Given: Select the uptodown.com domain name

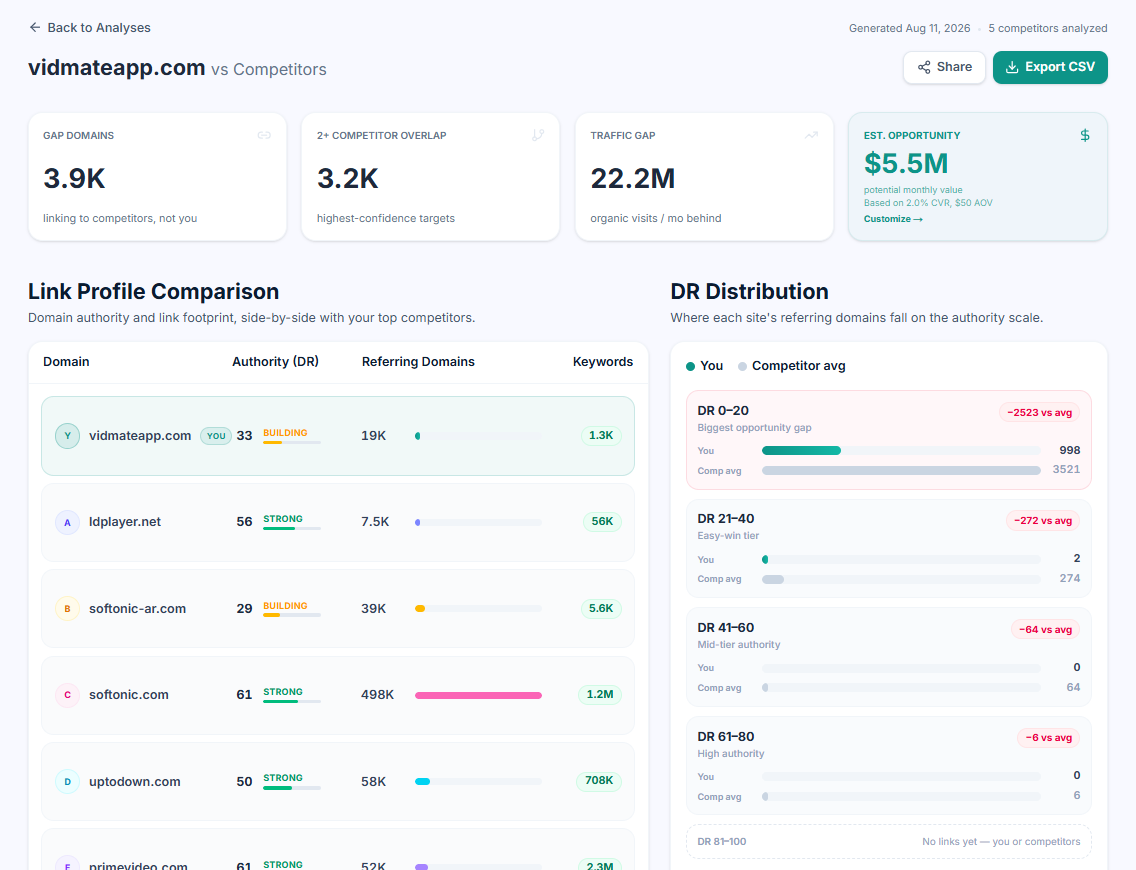Looking at the screenshot, I should (134, 782).
